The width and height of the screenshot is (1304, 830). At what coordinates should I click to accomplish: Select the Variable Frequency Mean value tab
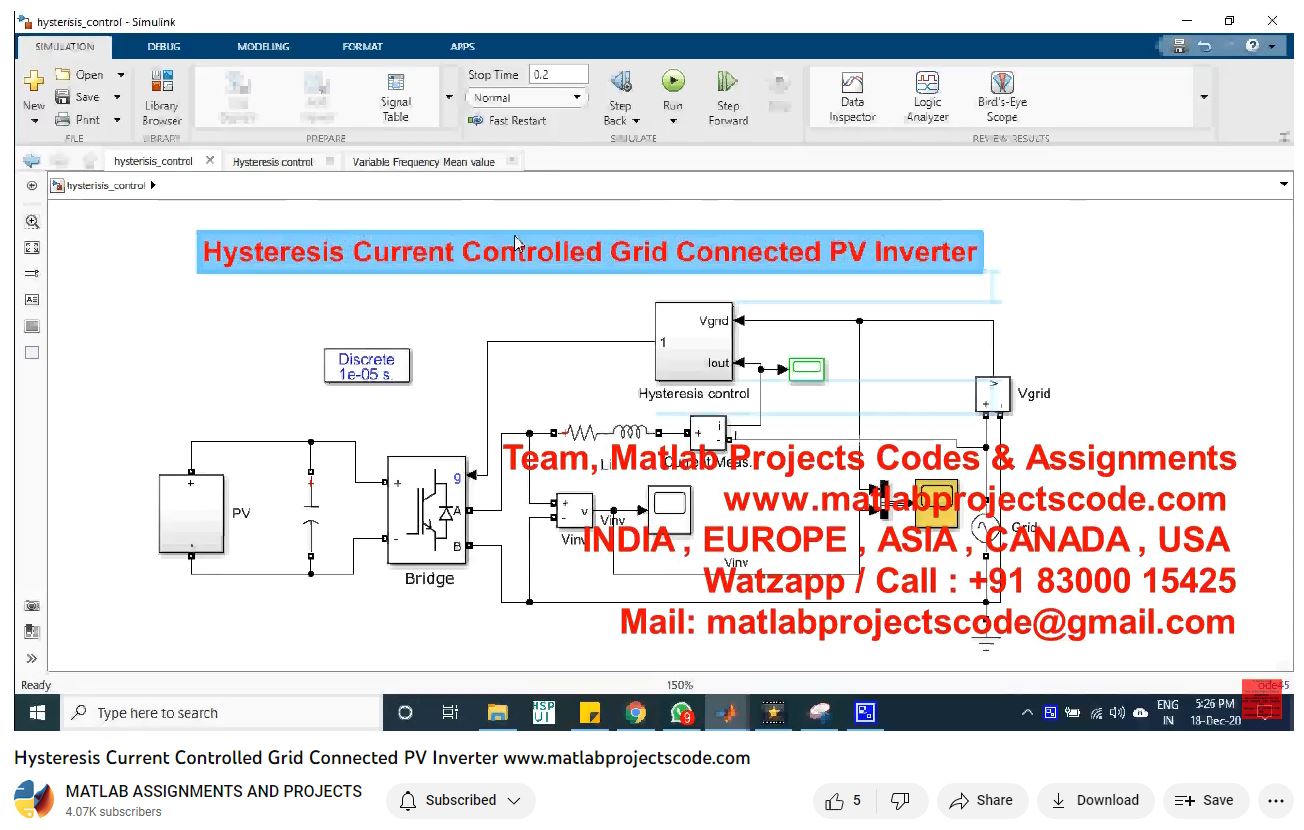click(x=423, y=162)
